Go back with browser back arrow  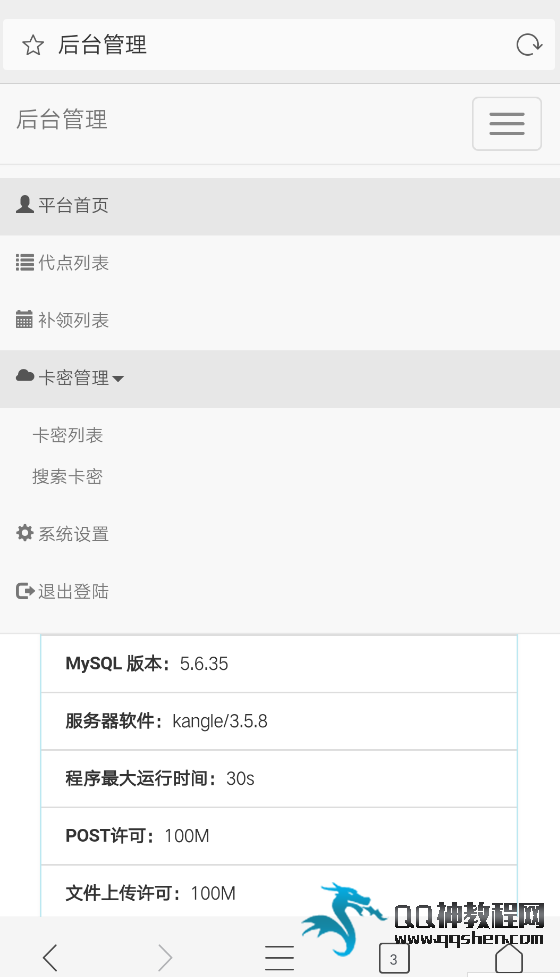[50, 956]
